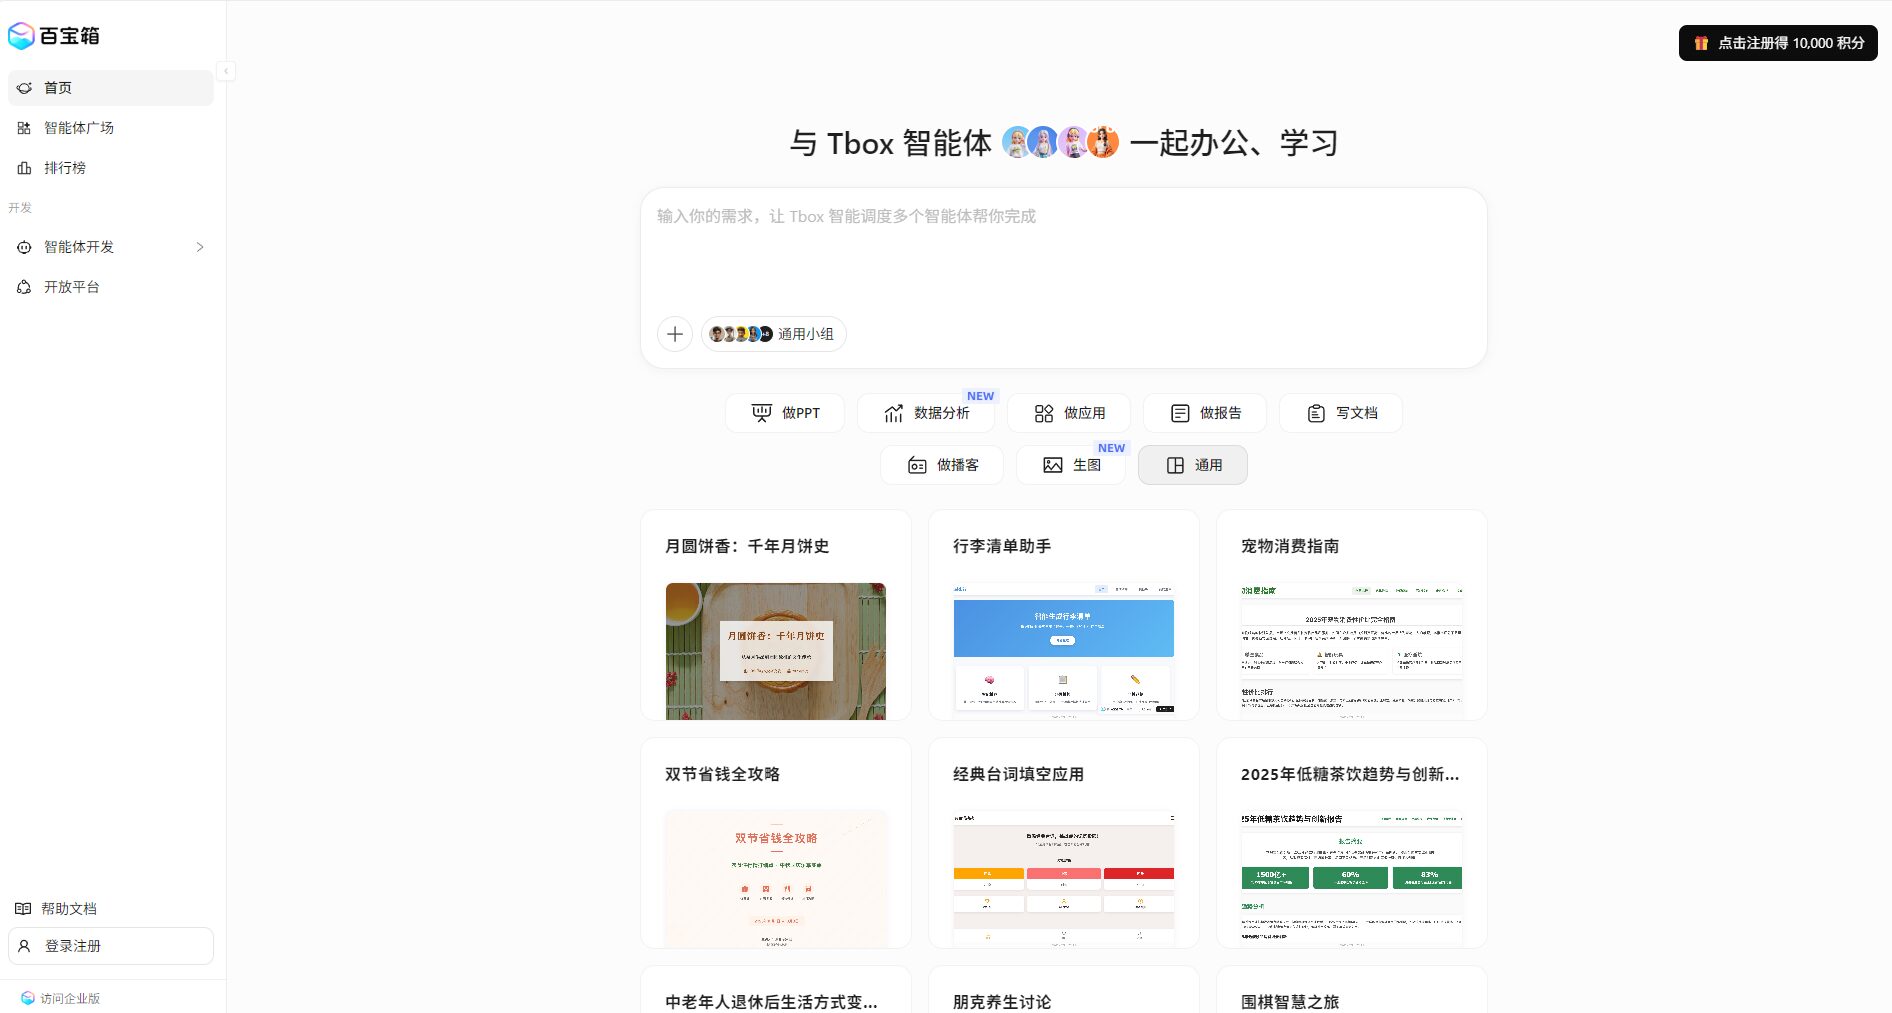This screenshot has width=1892, height=1013.
Task: Select the 写文档 document icon
Action: coord(1313,412)
